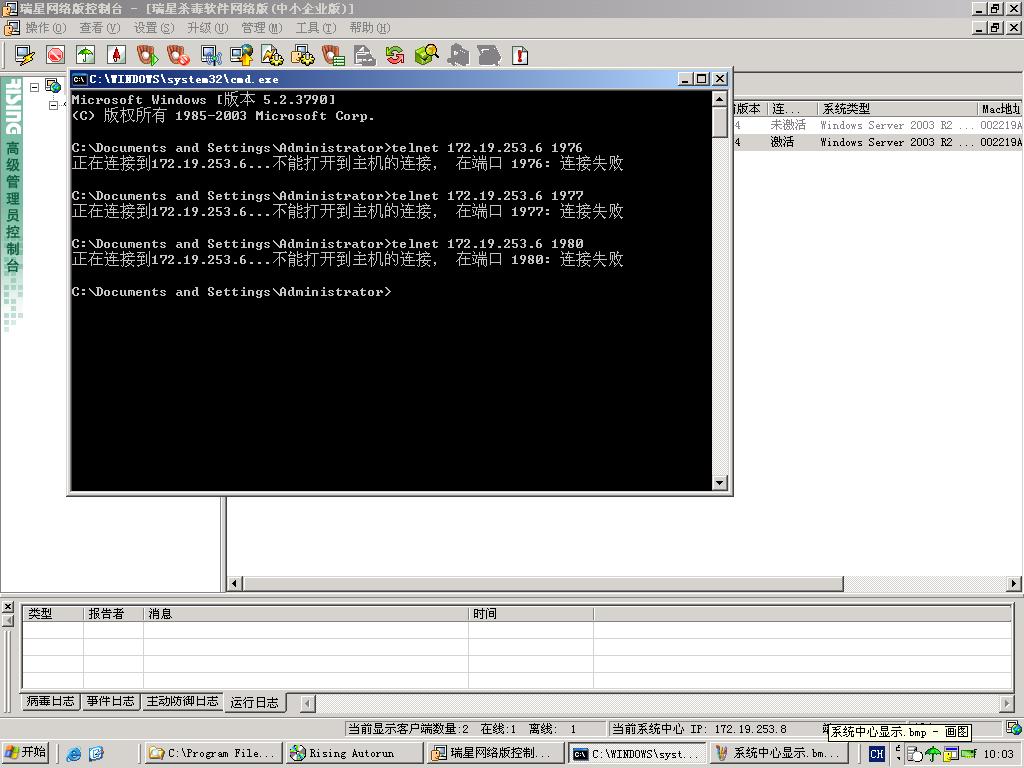Image resolution: width=1024 pixels, height=768 pixels.
Task: Switch to 系统中心显示.bm... taskbar button
Action: click(778, 754)
